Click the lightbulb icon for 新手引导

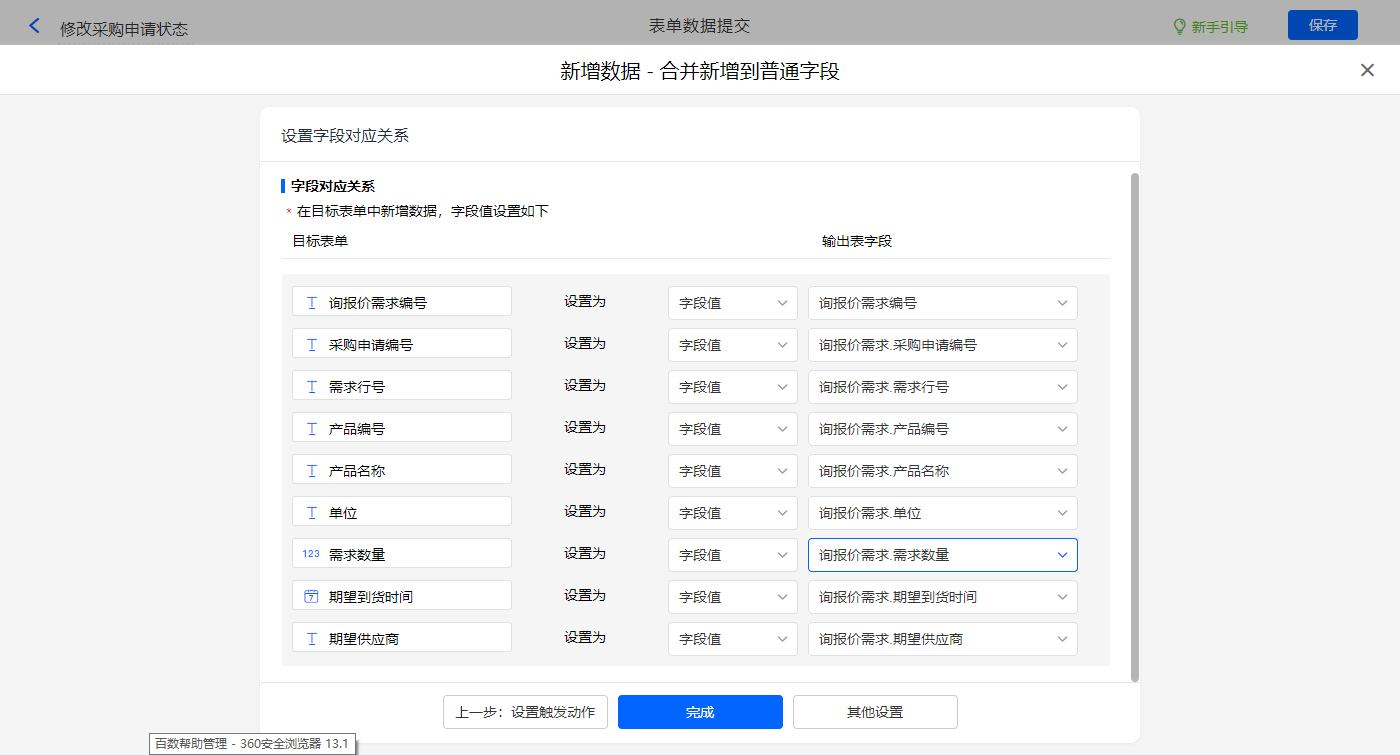click(x=1179, y=27)
